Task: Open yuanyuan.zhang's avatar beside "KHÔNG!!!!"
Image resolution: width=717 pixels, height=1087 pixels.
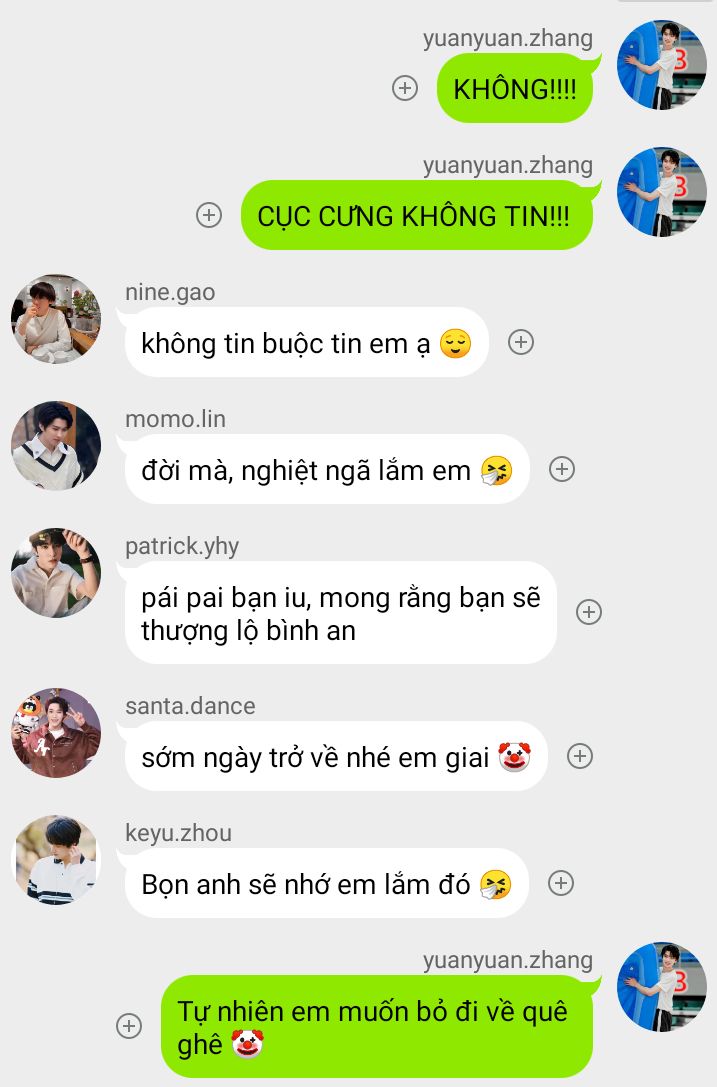Action: 662,65
